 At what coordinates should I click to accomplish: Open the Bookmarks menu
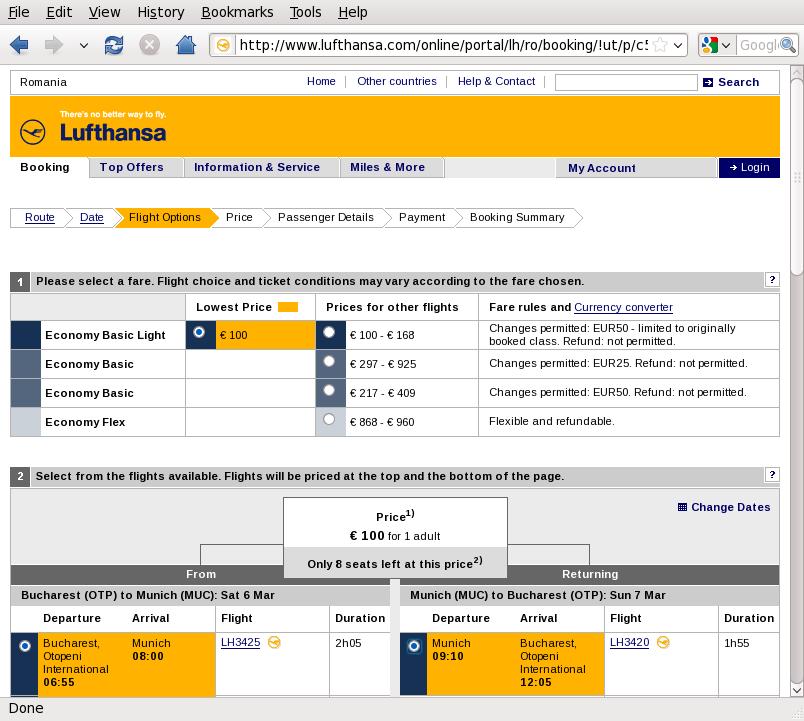point(237,12)
